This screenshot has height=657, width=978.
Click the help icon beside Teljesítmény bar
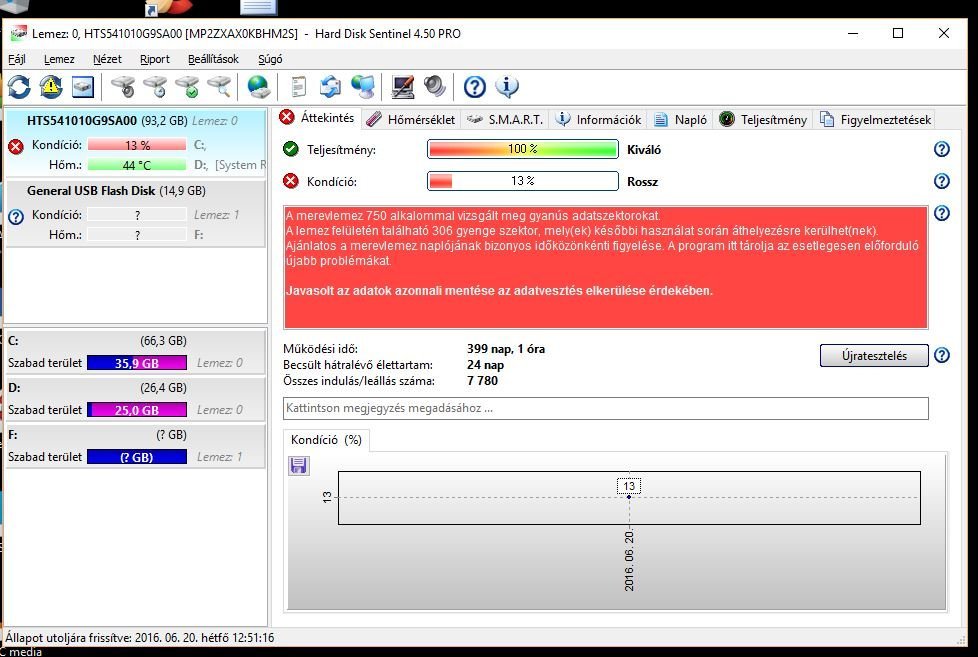942,149
